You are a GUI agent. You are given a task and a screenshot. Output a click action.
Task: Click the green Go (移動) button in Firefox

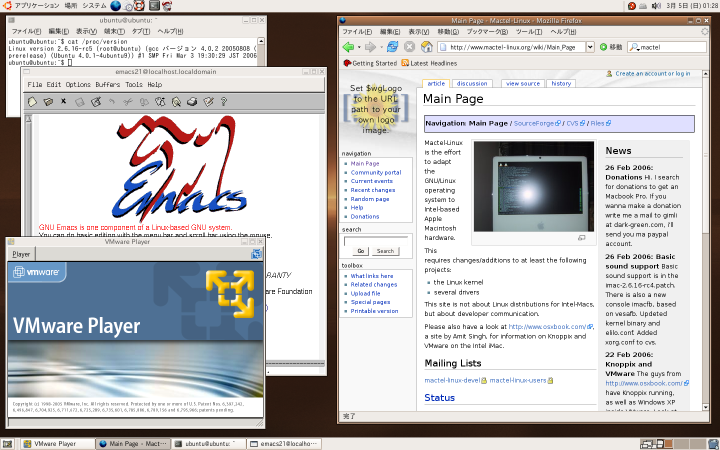tap(611, 47)
